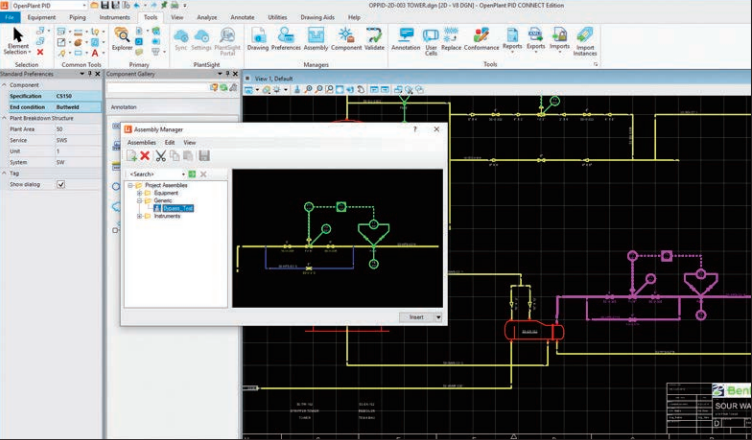The height and width of the screenshot is (440, 752).
Task: Open the Search field dropdown in Assembly Manager
Action: click(183, 174)
